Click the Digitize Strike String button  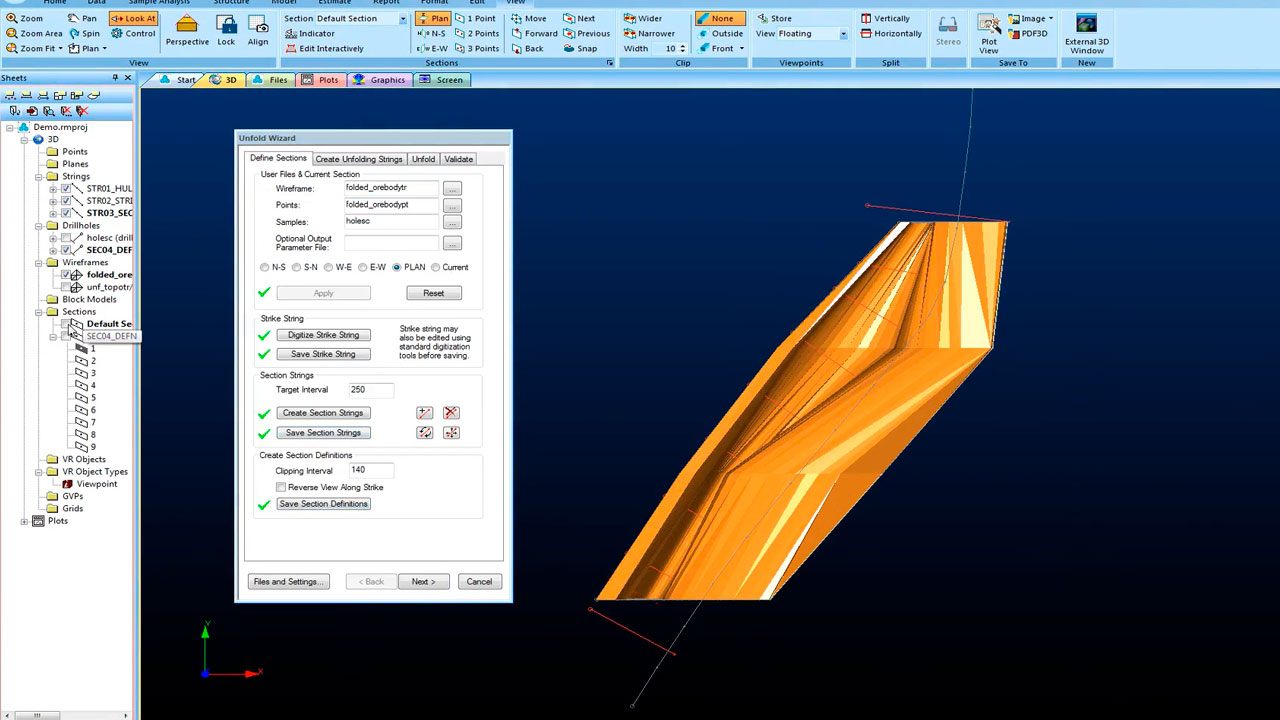tap(323, 335)
